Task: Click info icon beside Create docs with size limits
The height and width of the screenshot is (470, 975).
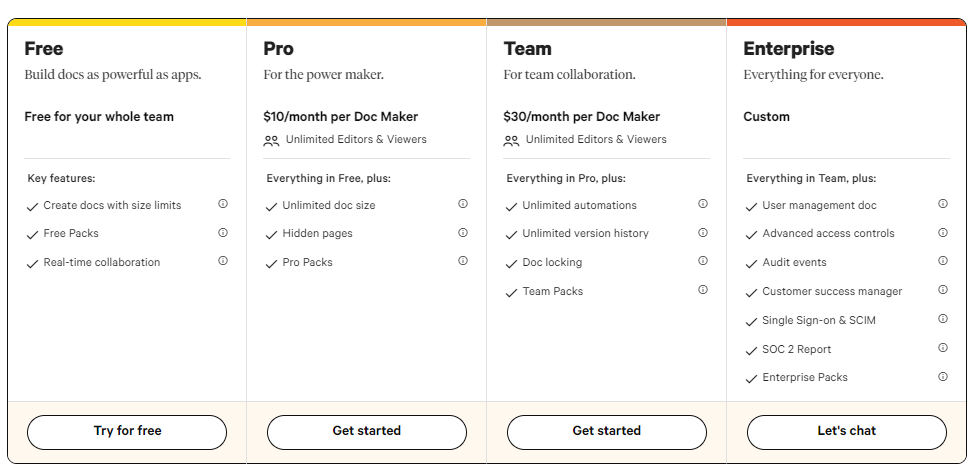Action: (x=223, y=203)
